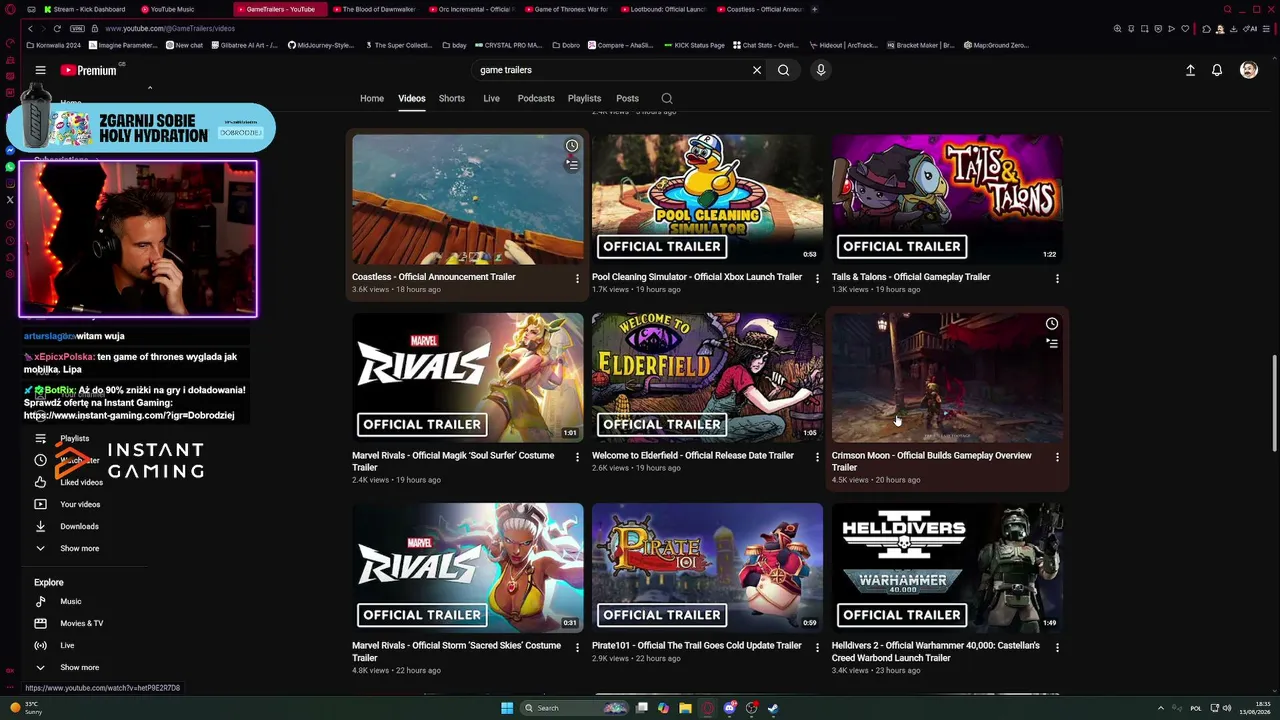The height and width of the screenshot is (720, 1280).
Task: Open more options for Storm costume trailer
Action: (577, 647)
